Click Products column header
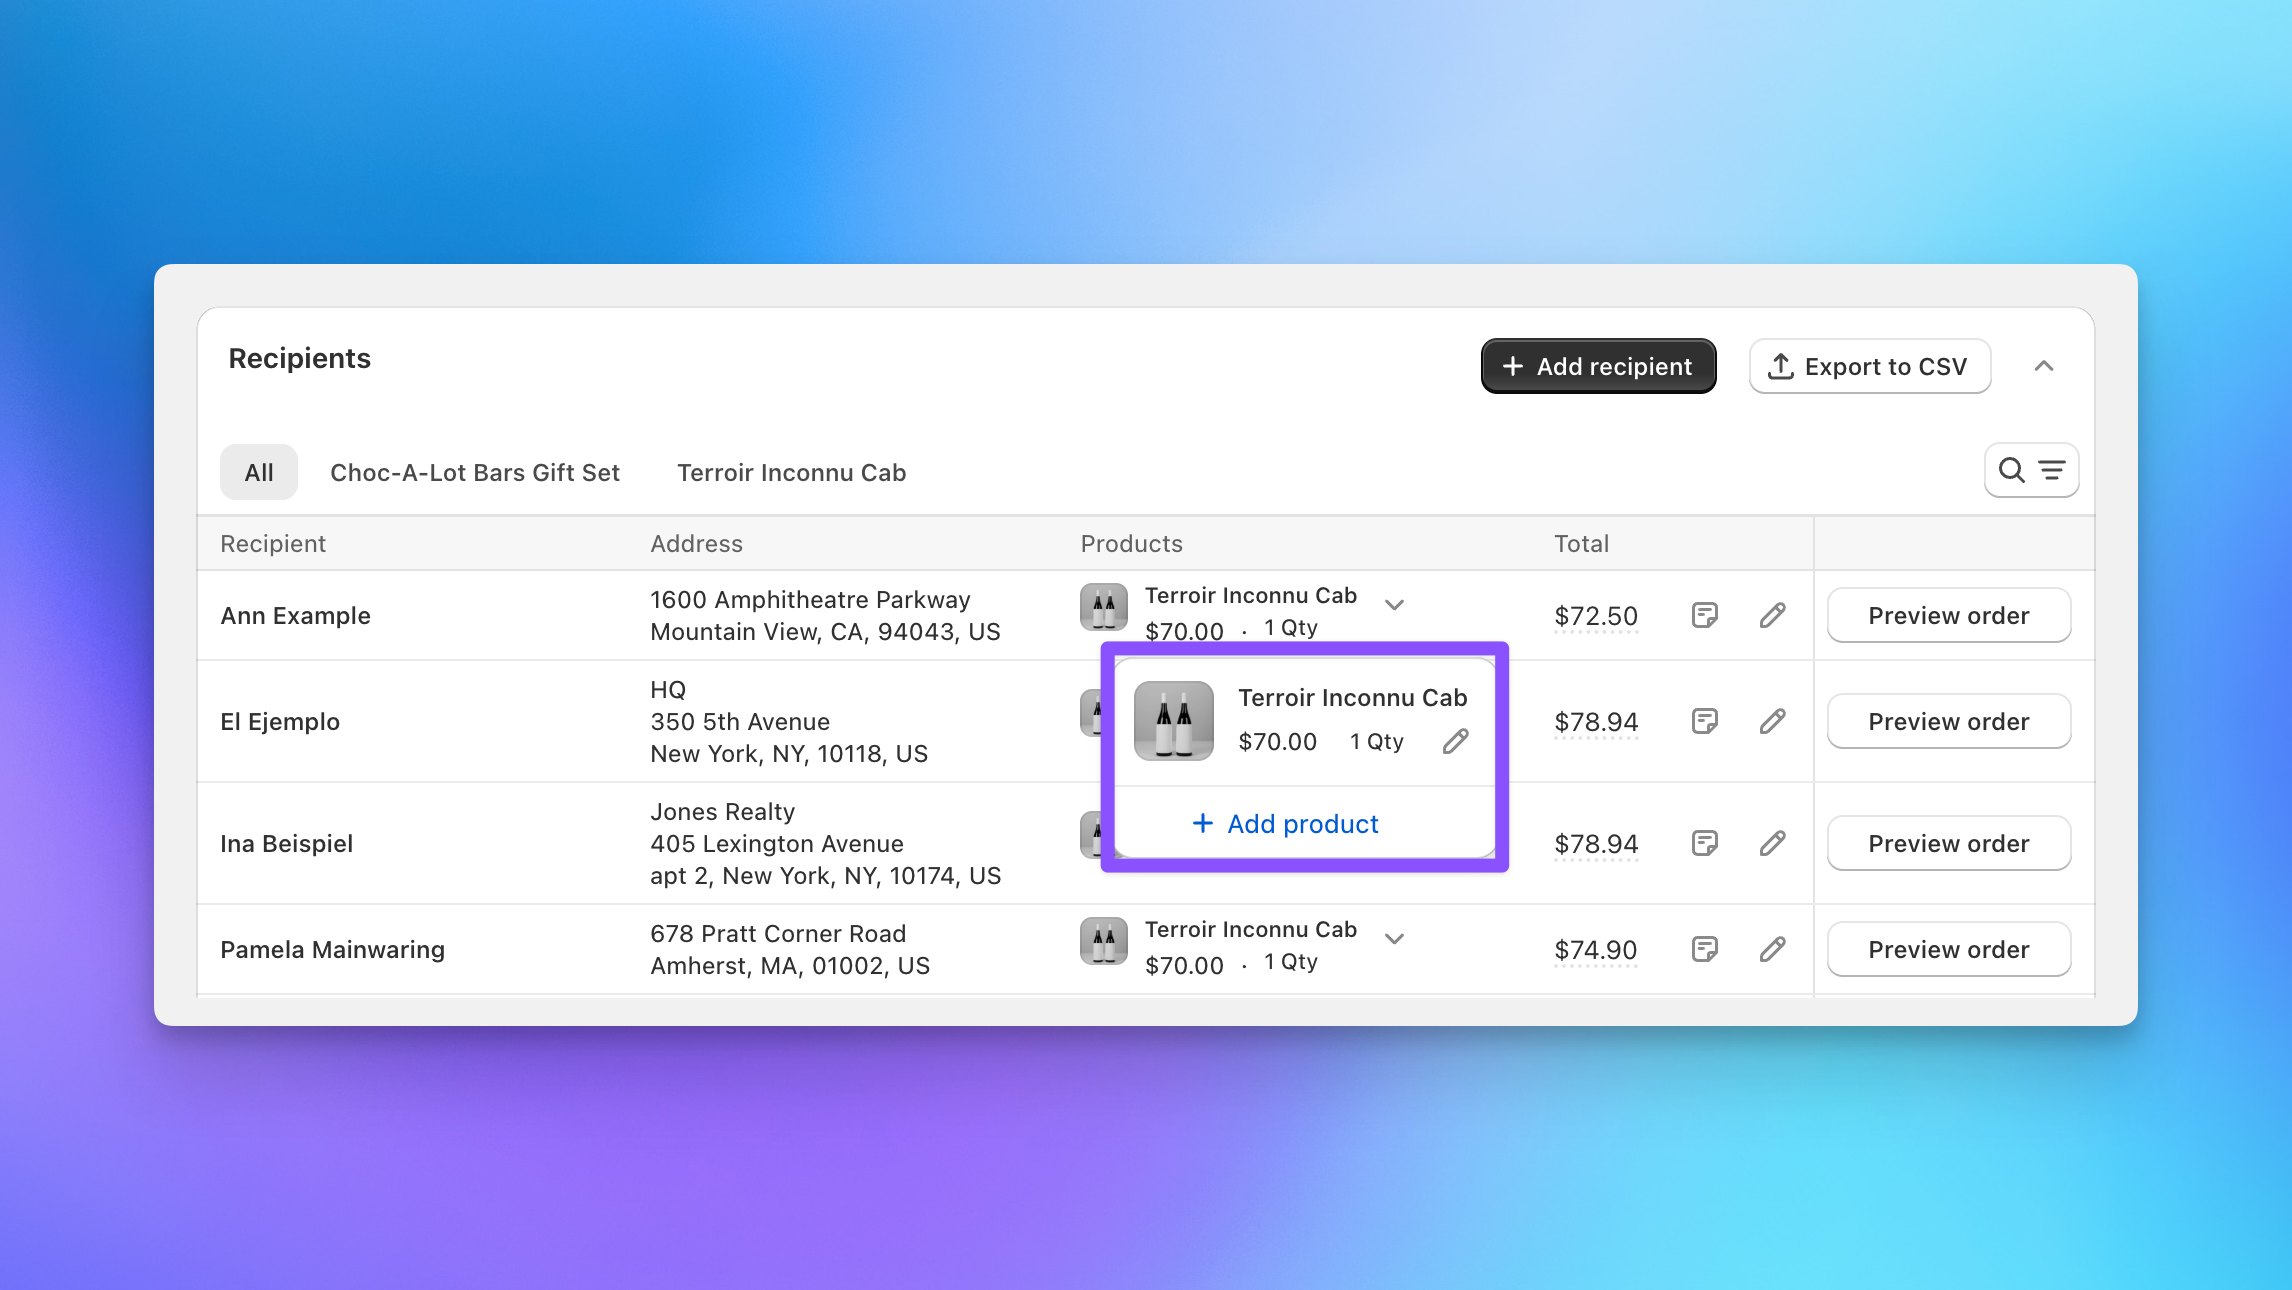 (1131, 544)
